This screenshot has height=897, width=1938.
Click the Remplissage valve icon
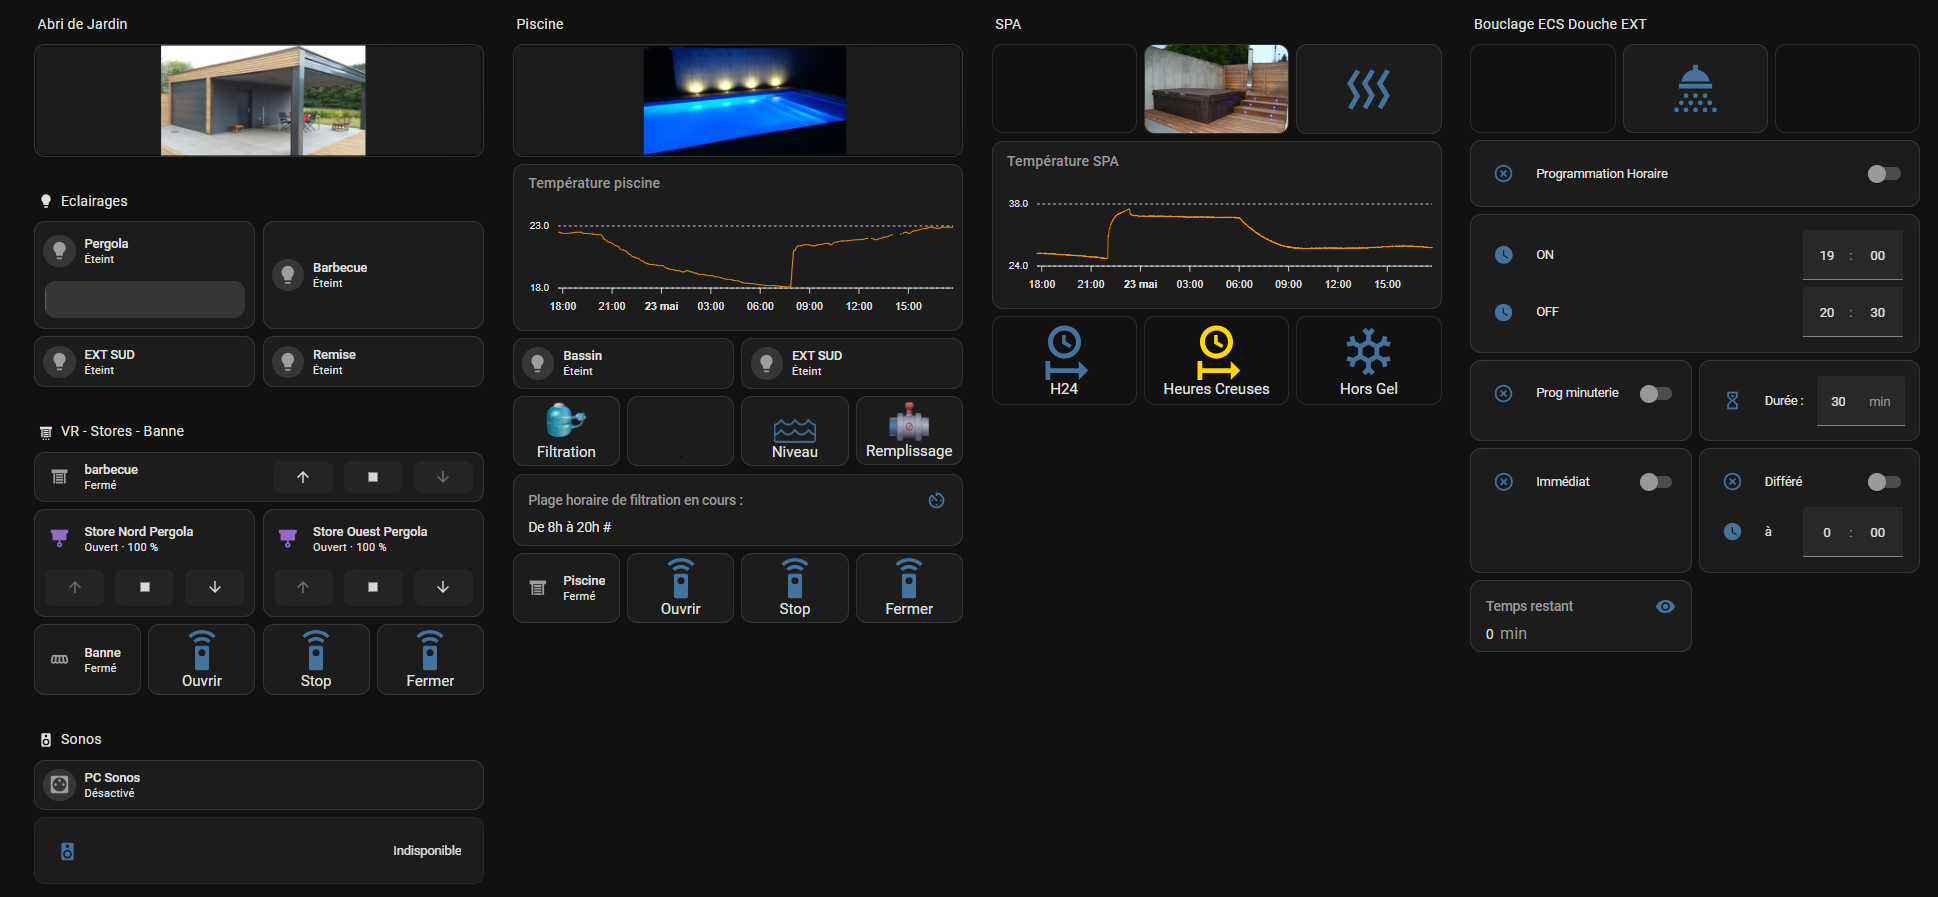point(908,422)
